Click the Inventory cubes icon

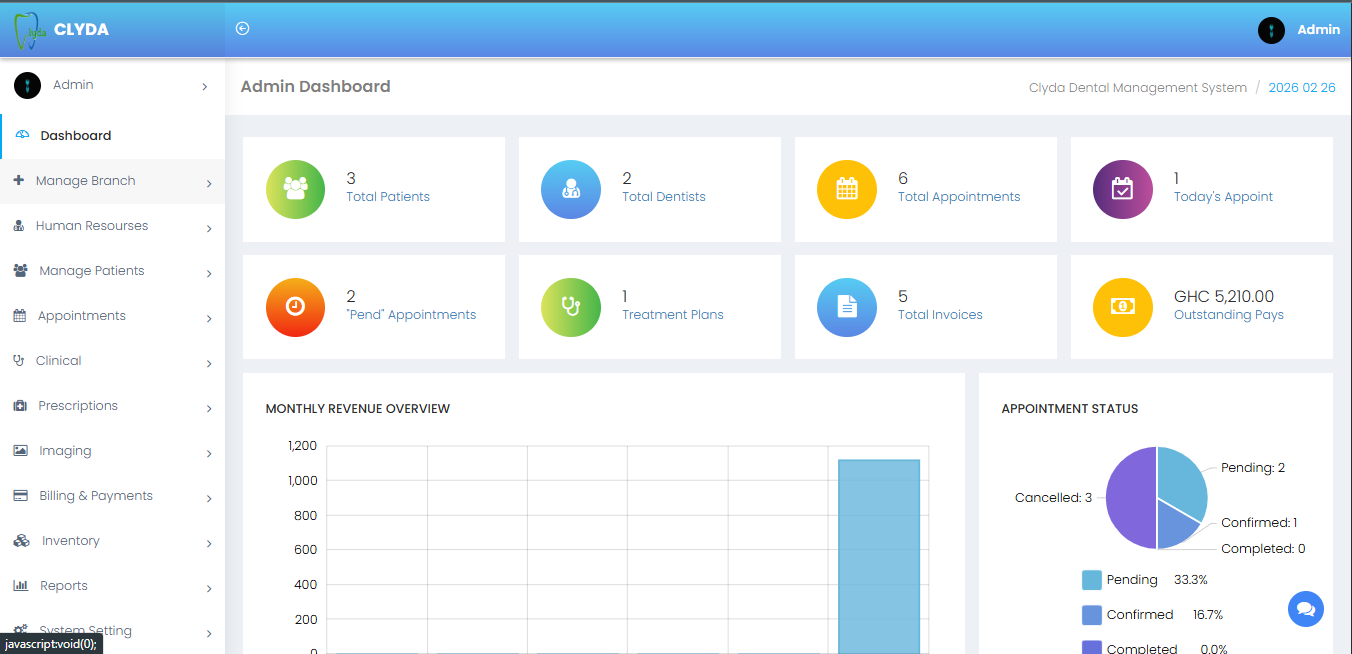click(x=22, y=541)
